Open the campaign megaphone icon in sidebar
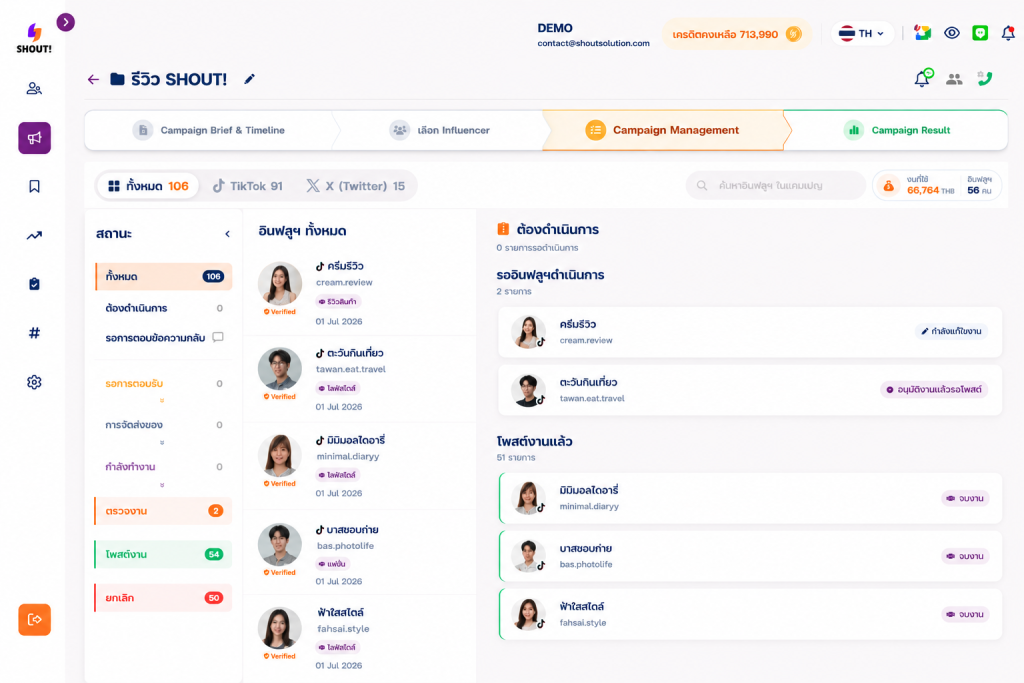Viewport: 1024px width, 683px height. [x=34, y=138]
